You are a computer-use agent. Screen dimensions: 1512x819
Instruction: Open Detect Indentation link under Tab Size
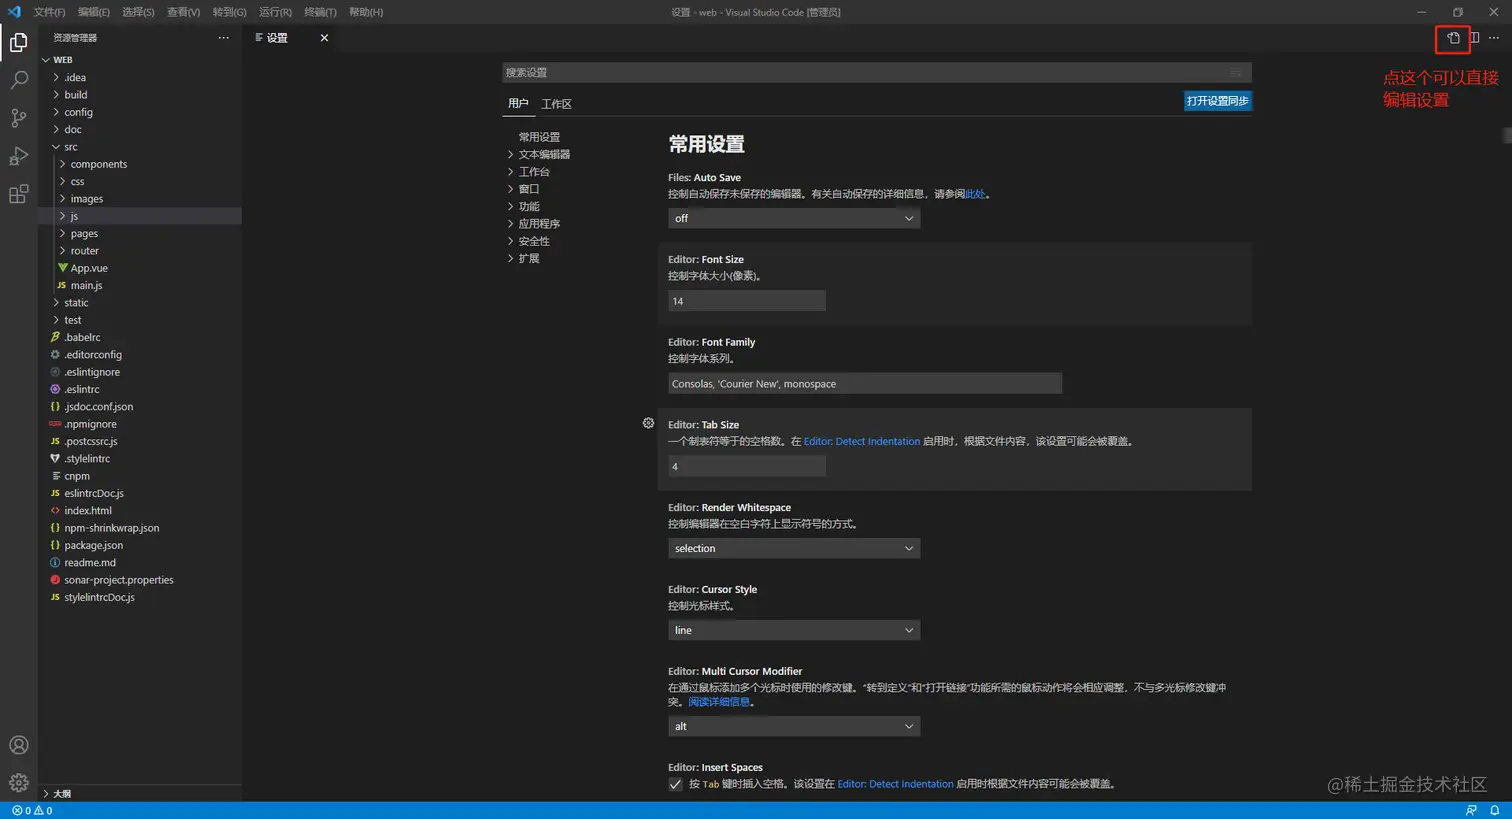point(862,441)
